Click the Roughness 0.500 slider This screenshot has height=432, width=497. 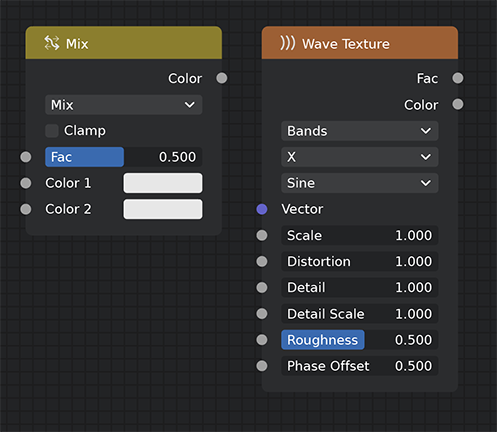[360, 340]
